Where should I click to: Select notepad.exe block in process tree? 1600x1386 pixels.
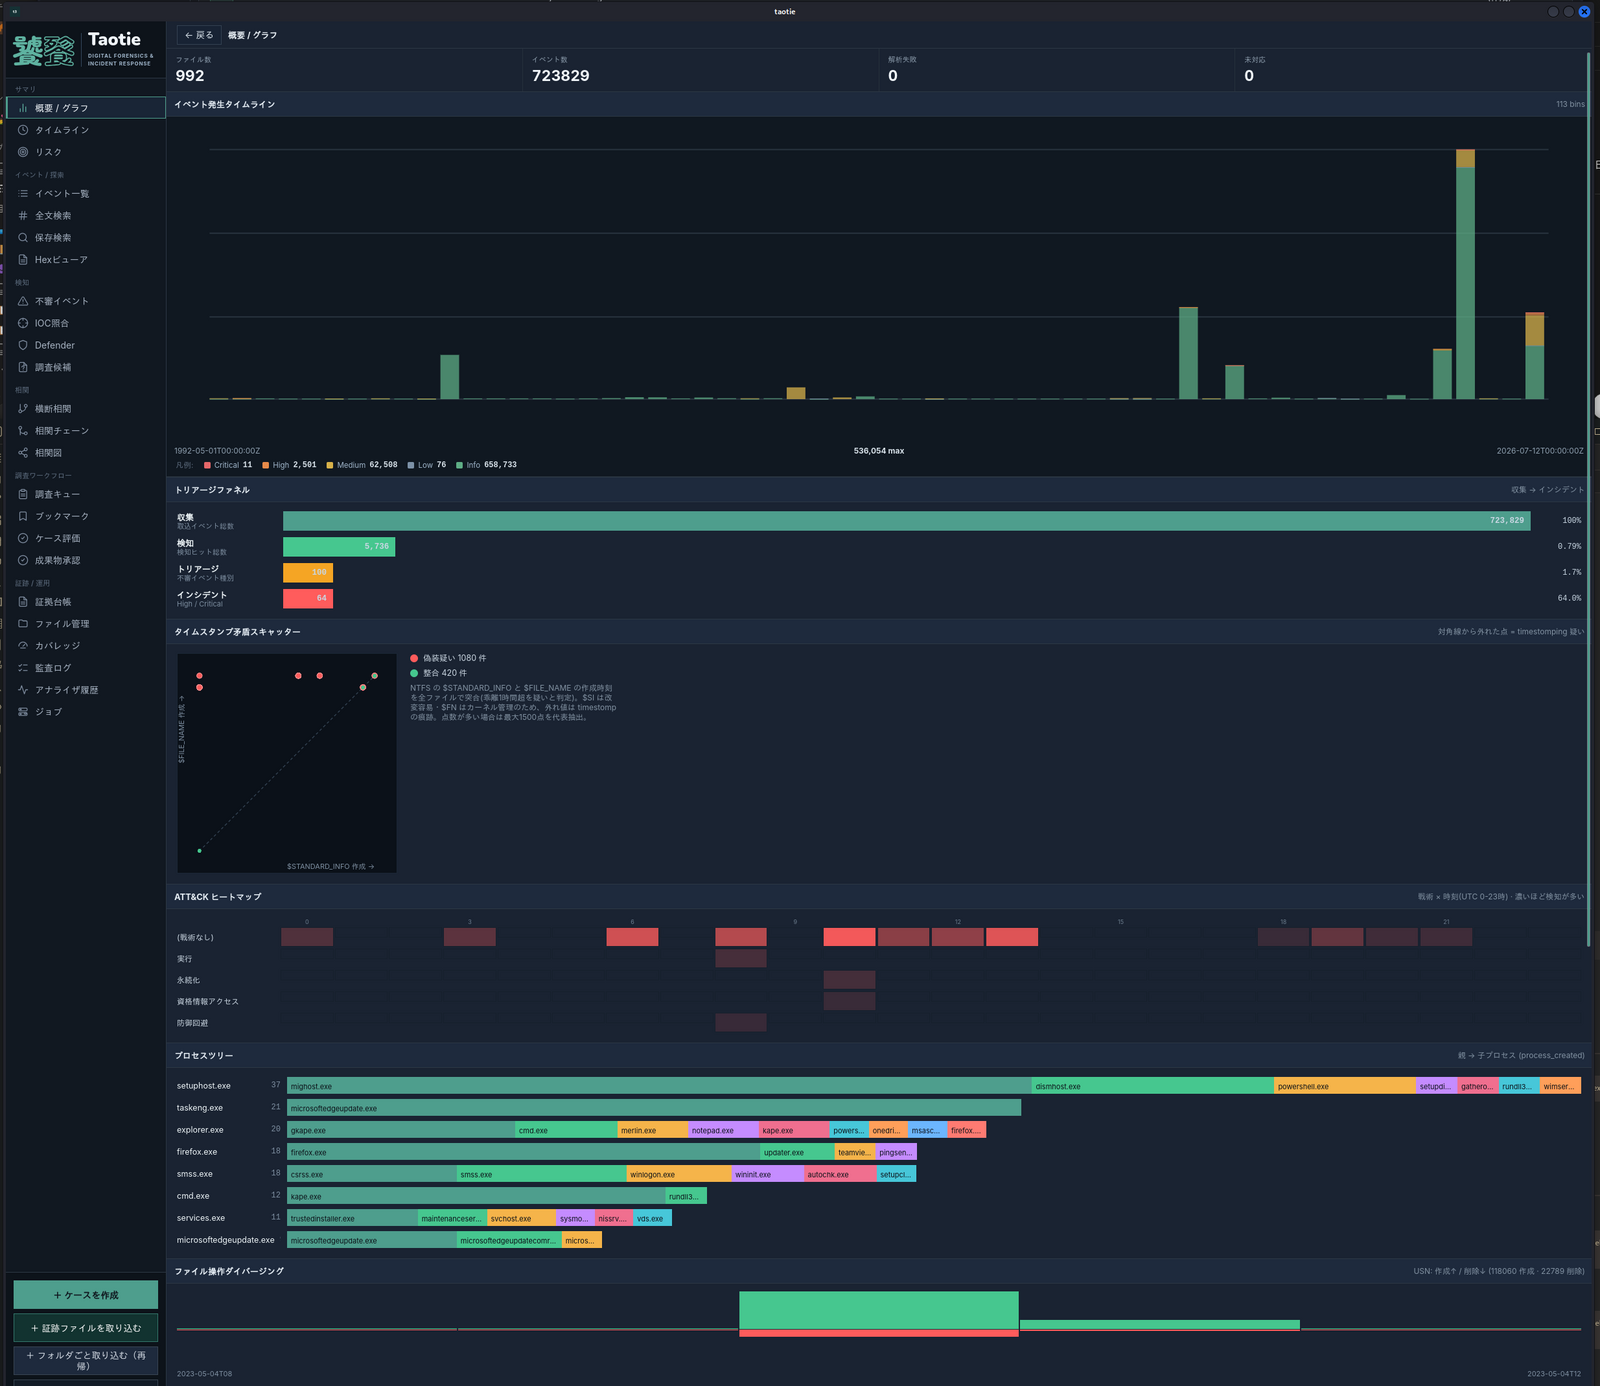(723, 1130)
